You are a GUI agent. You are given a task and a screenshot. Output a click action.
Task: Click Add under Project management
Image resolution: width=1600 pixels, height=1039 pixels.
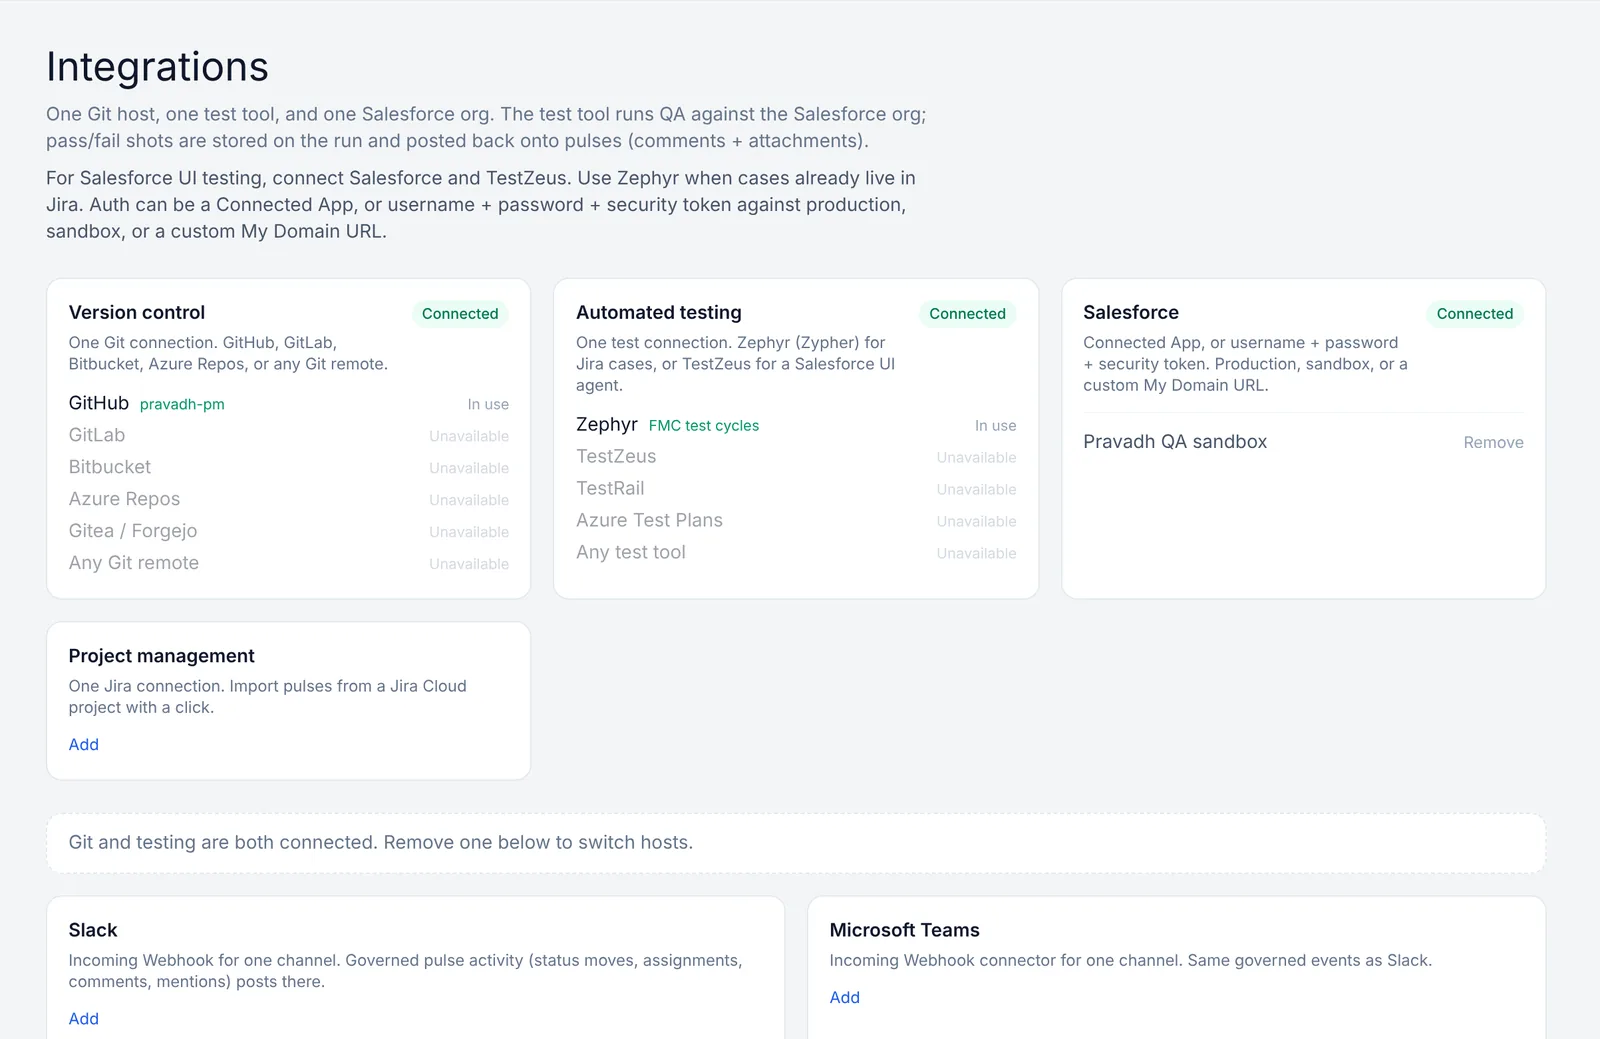tap(84, 744)
